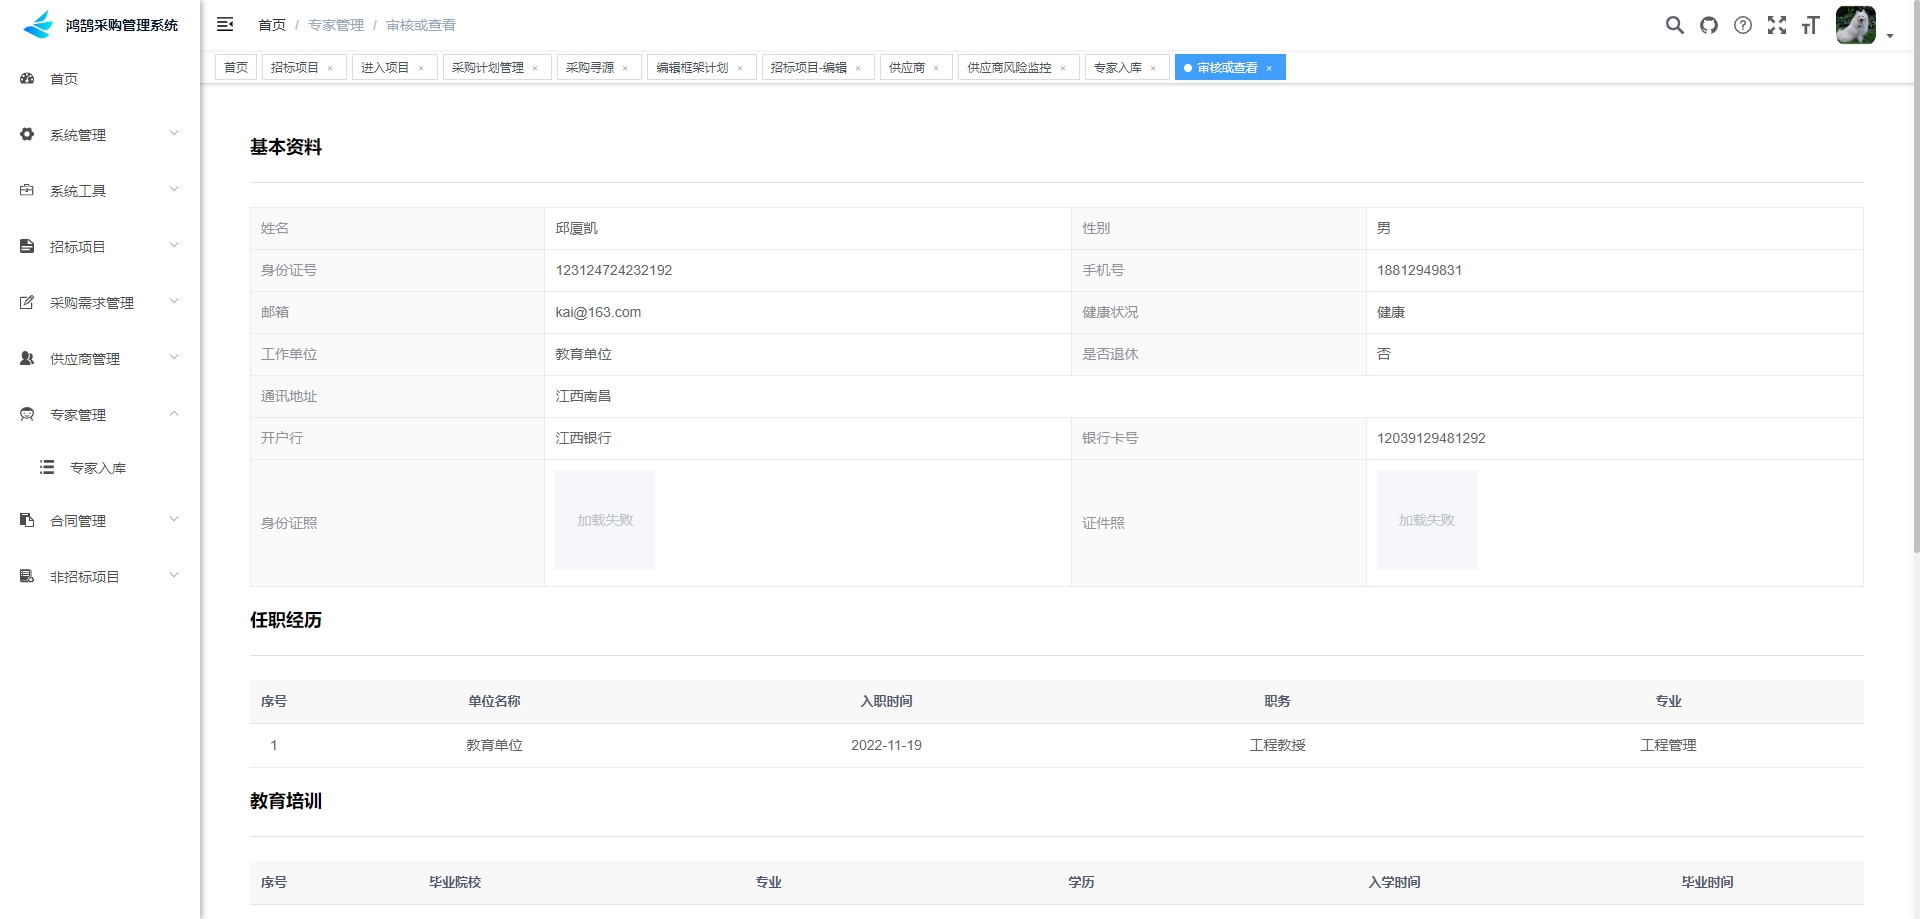Click the 系统管理 gear icon
The width and height of the screenshot is (1920, 919).
[x=27, y=134]
